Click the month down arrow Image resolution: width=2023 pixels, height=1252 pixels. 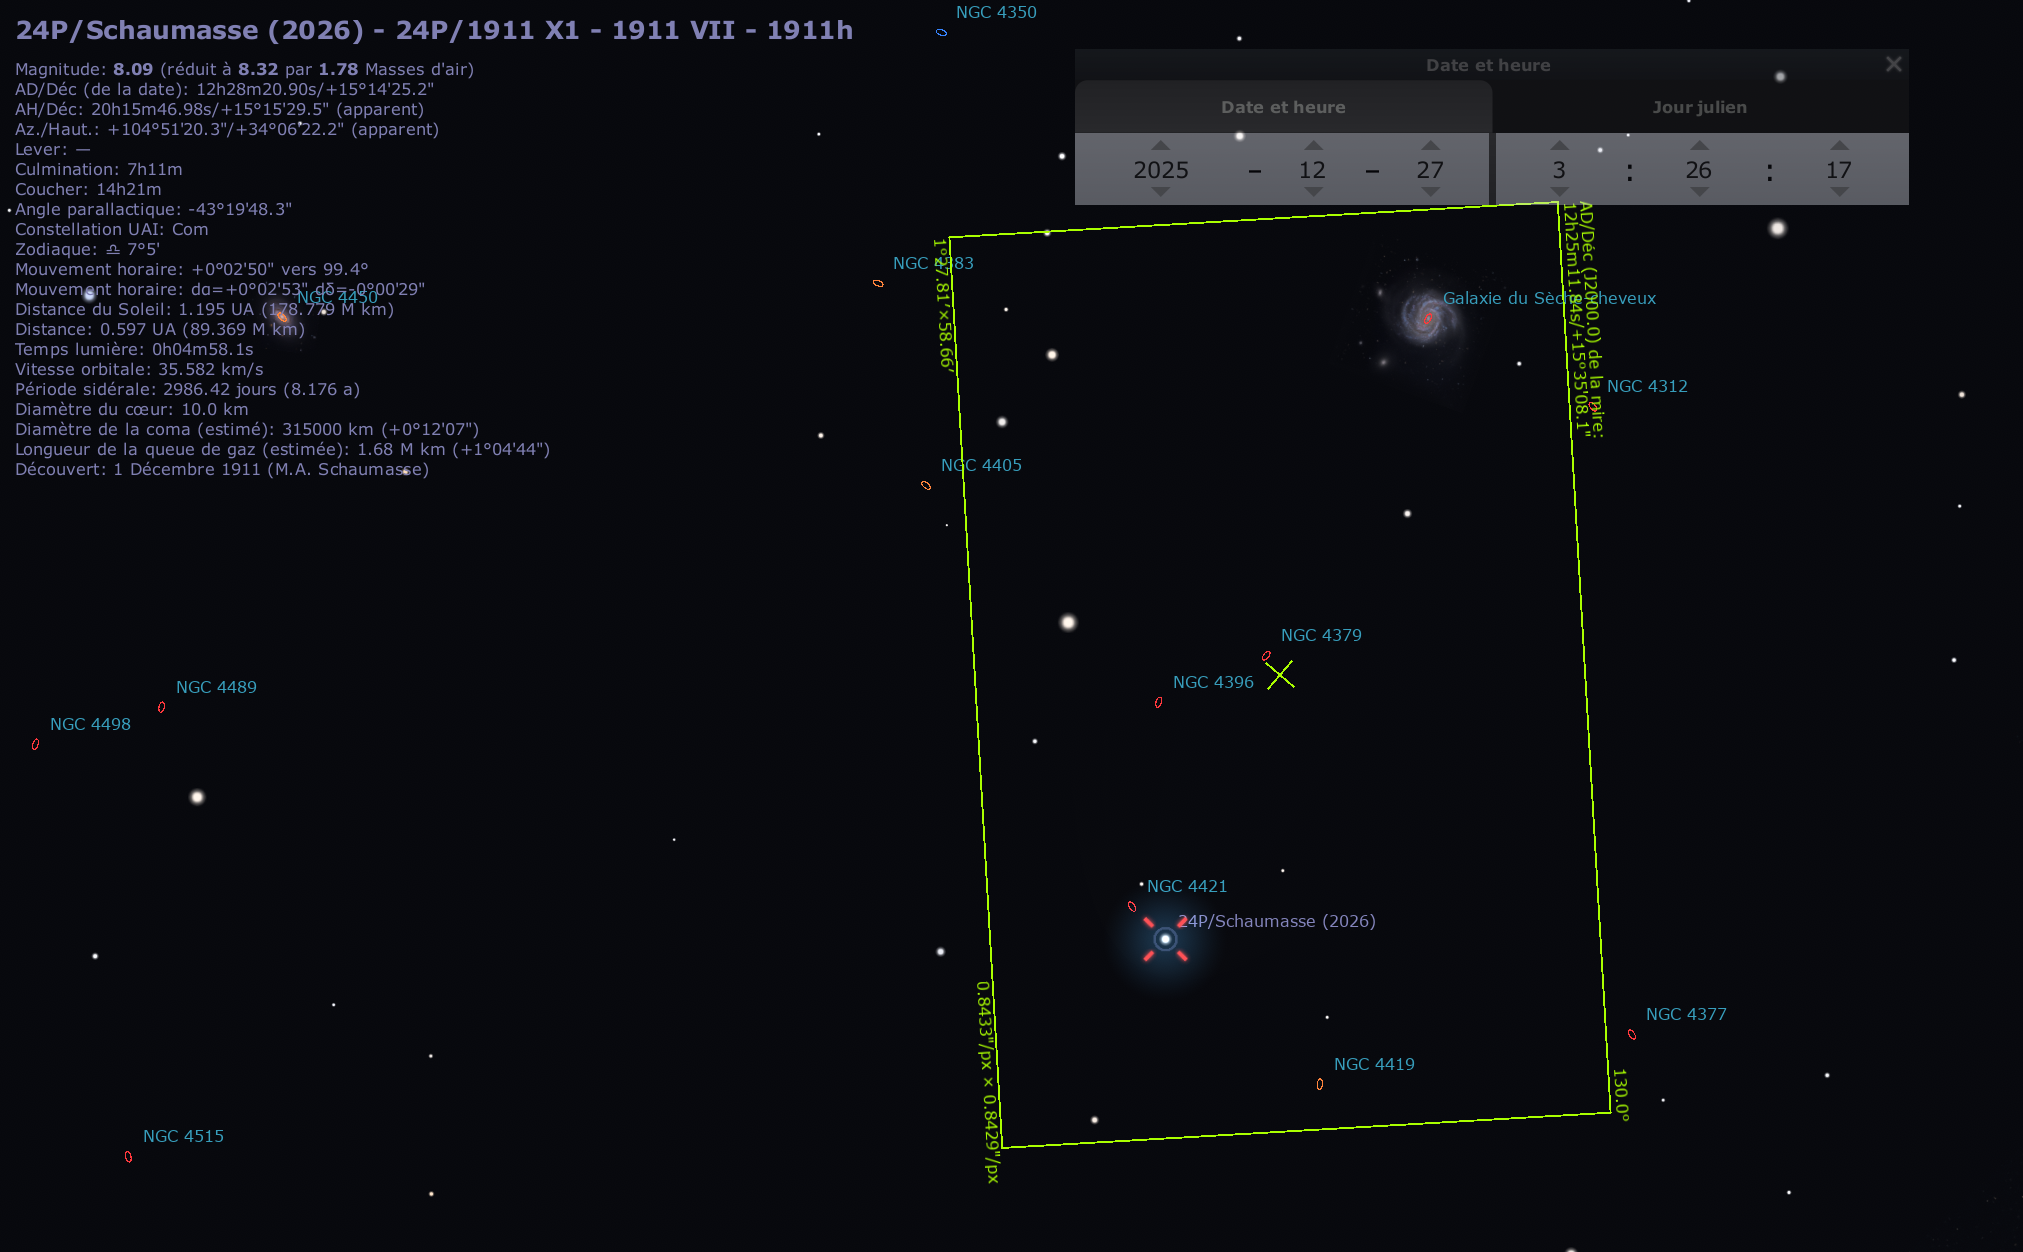coord(1313,192)
